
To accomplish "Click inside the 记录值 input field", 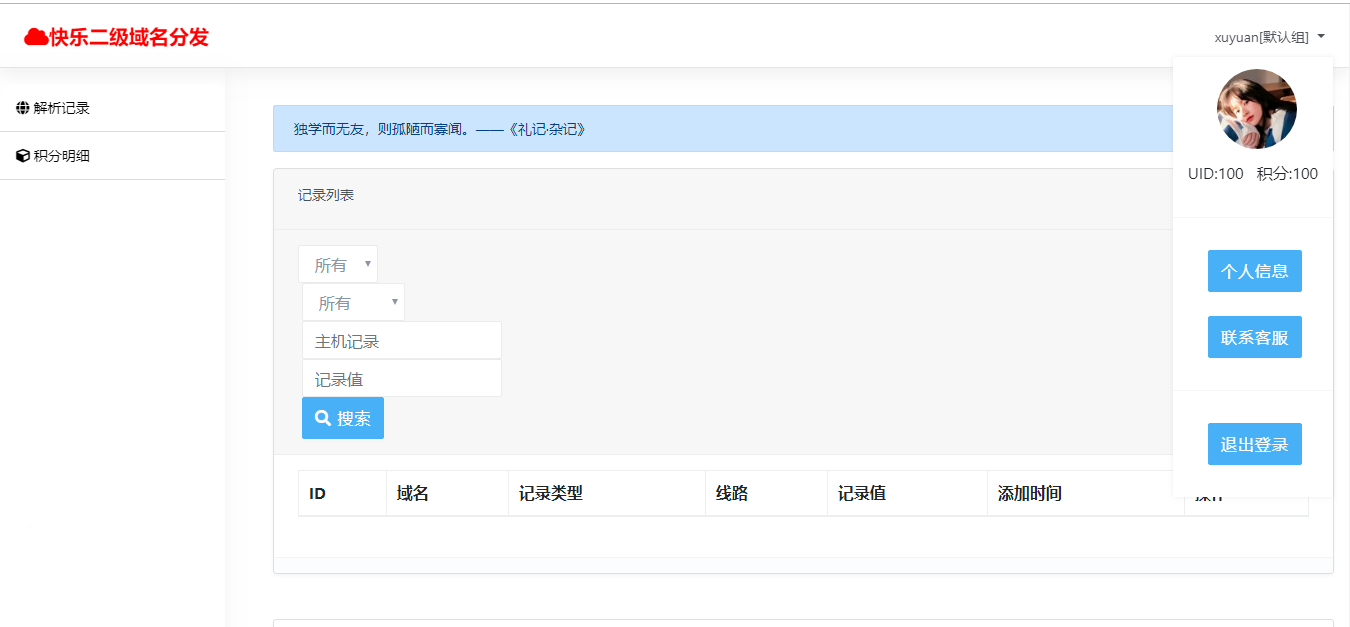I will coord(400,378).
